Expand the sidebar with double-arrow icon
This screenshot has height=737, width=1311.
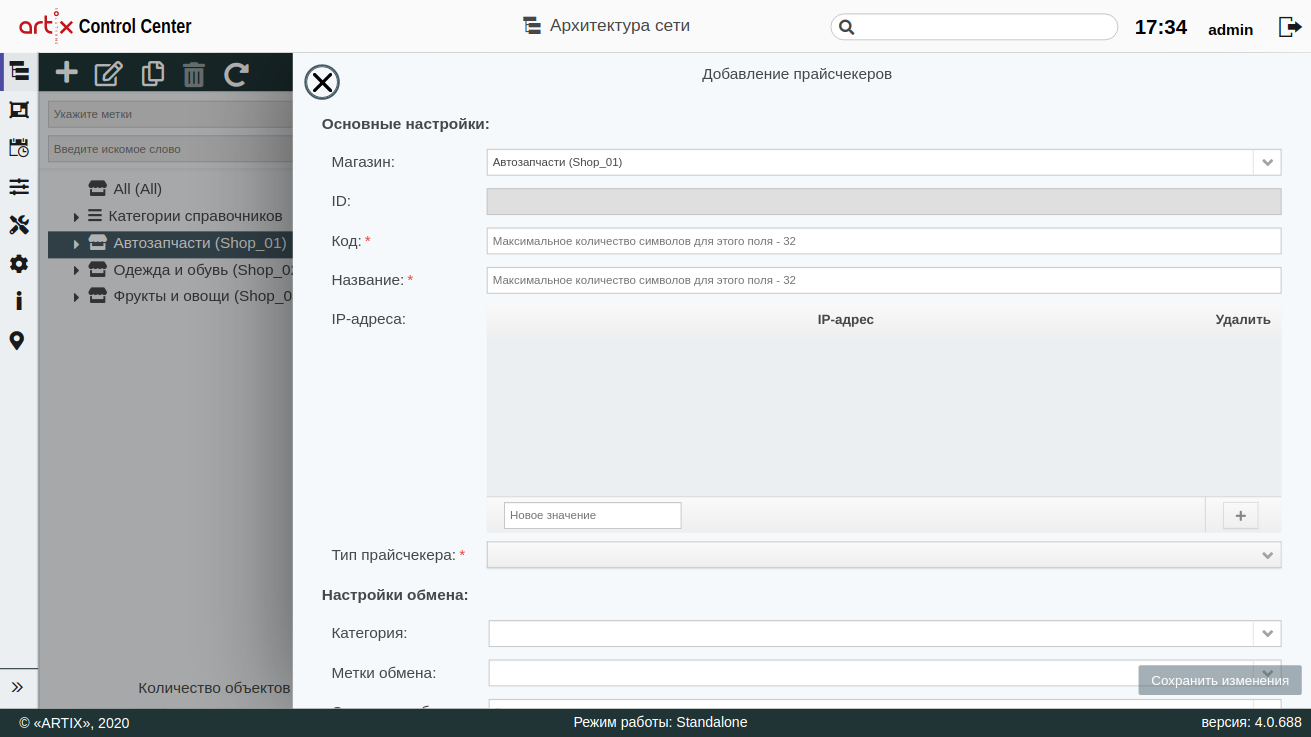[17, 687]
